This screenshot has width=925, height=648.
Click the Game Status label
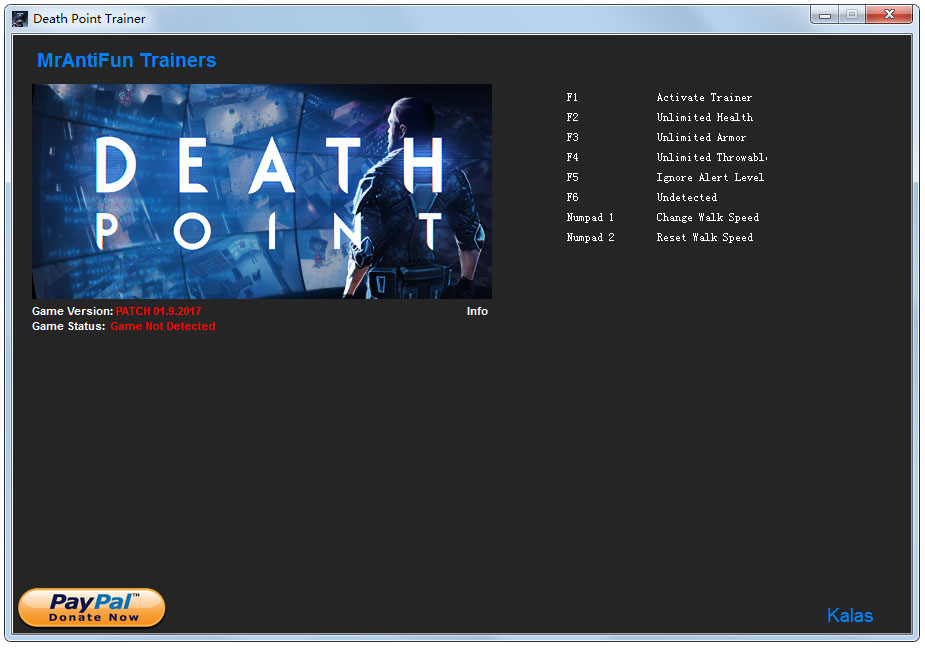pyautogui.click(x=68, y=326)
